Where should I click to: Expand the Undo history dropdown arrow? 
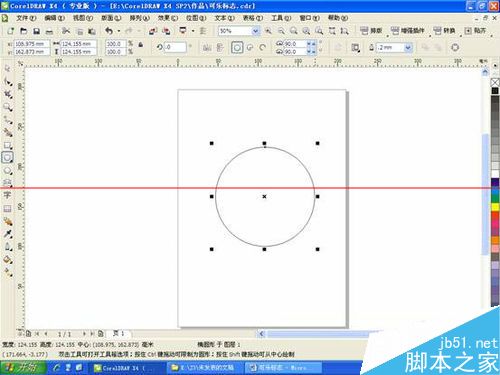point(119,31)
